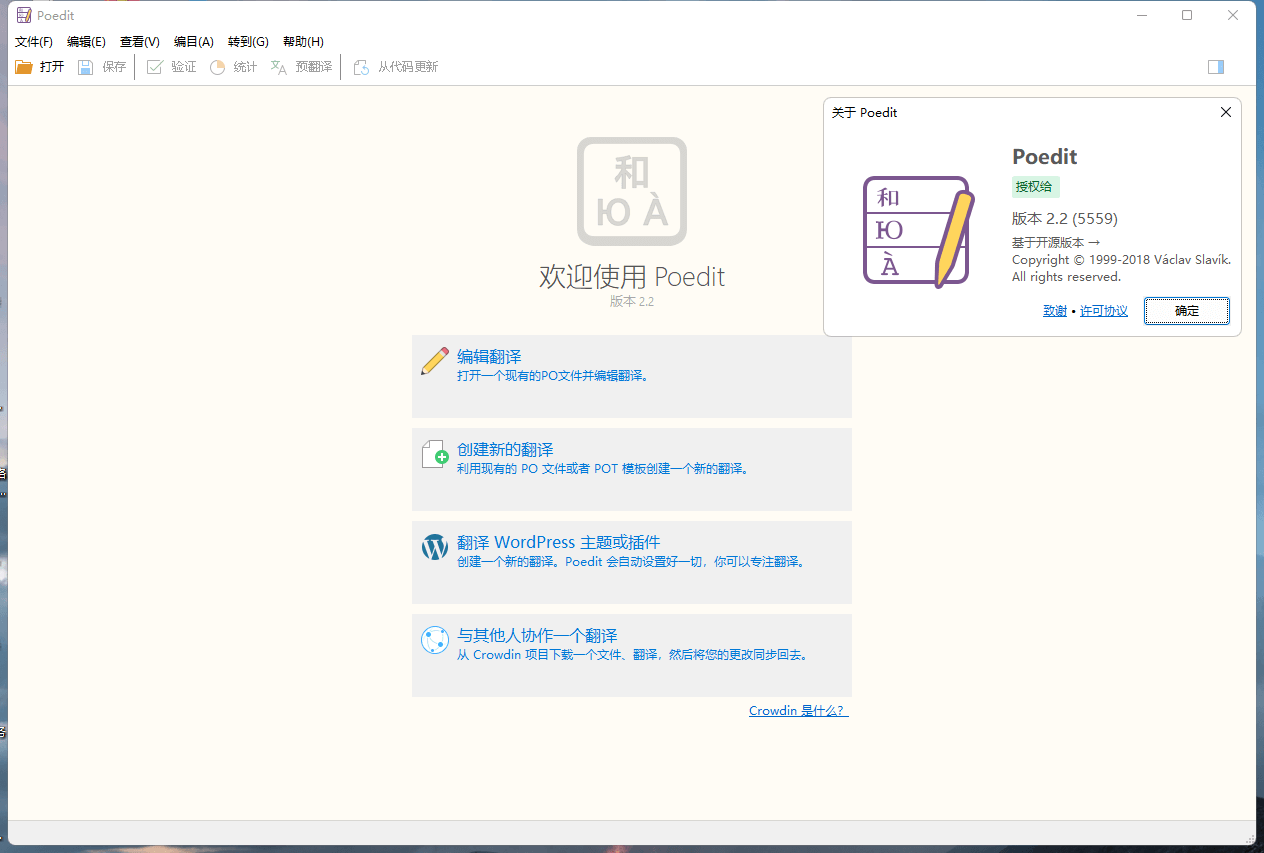Screen dimensions: 1264x853
Task: Click the Crowdin 是什么? link
Action: [798, 711]
